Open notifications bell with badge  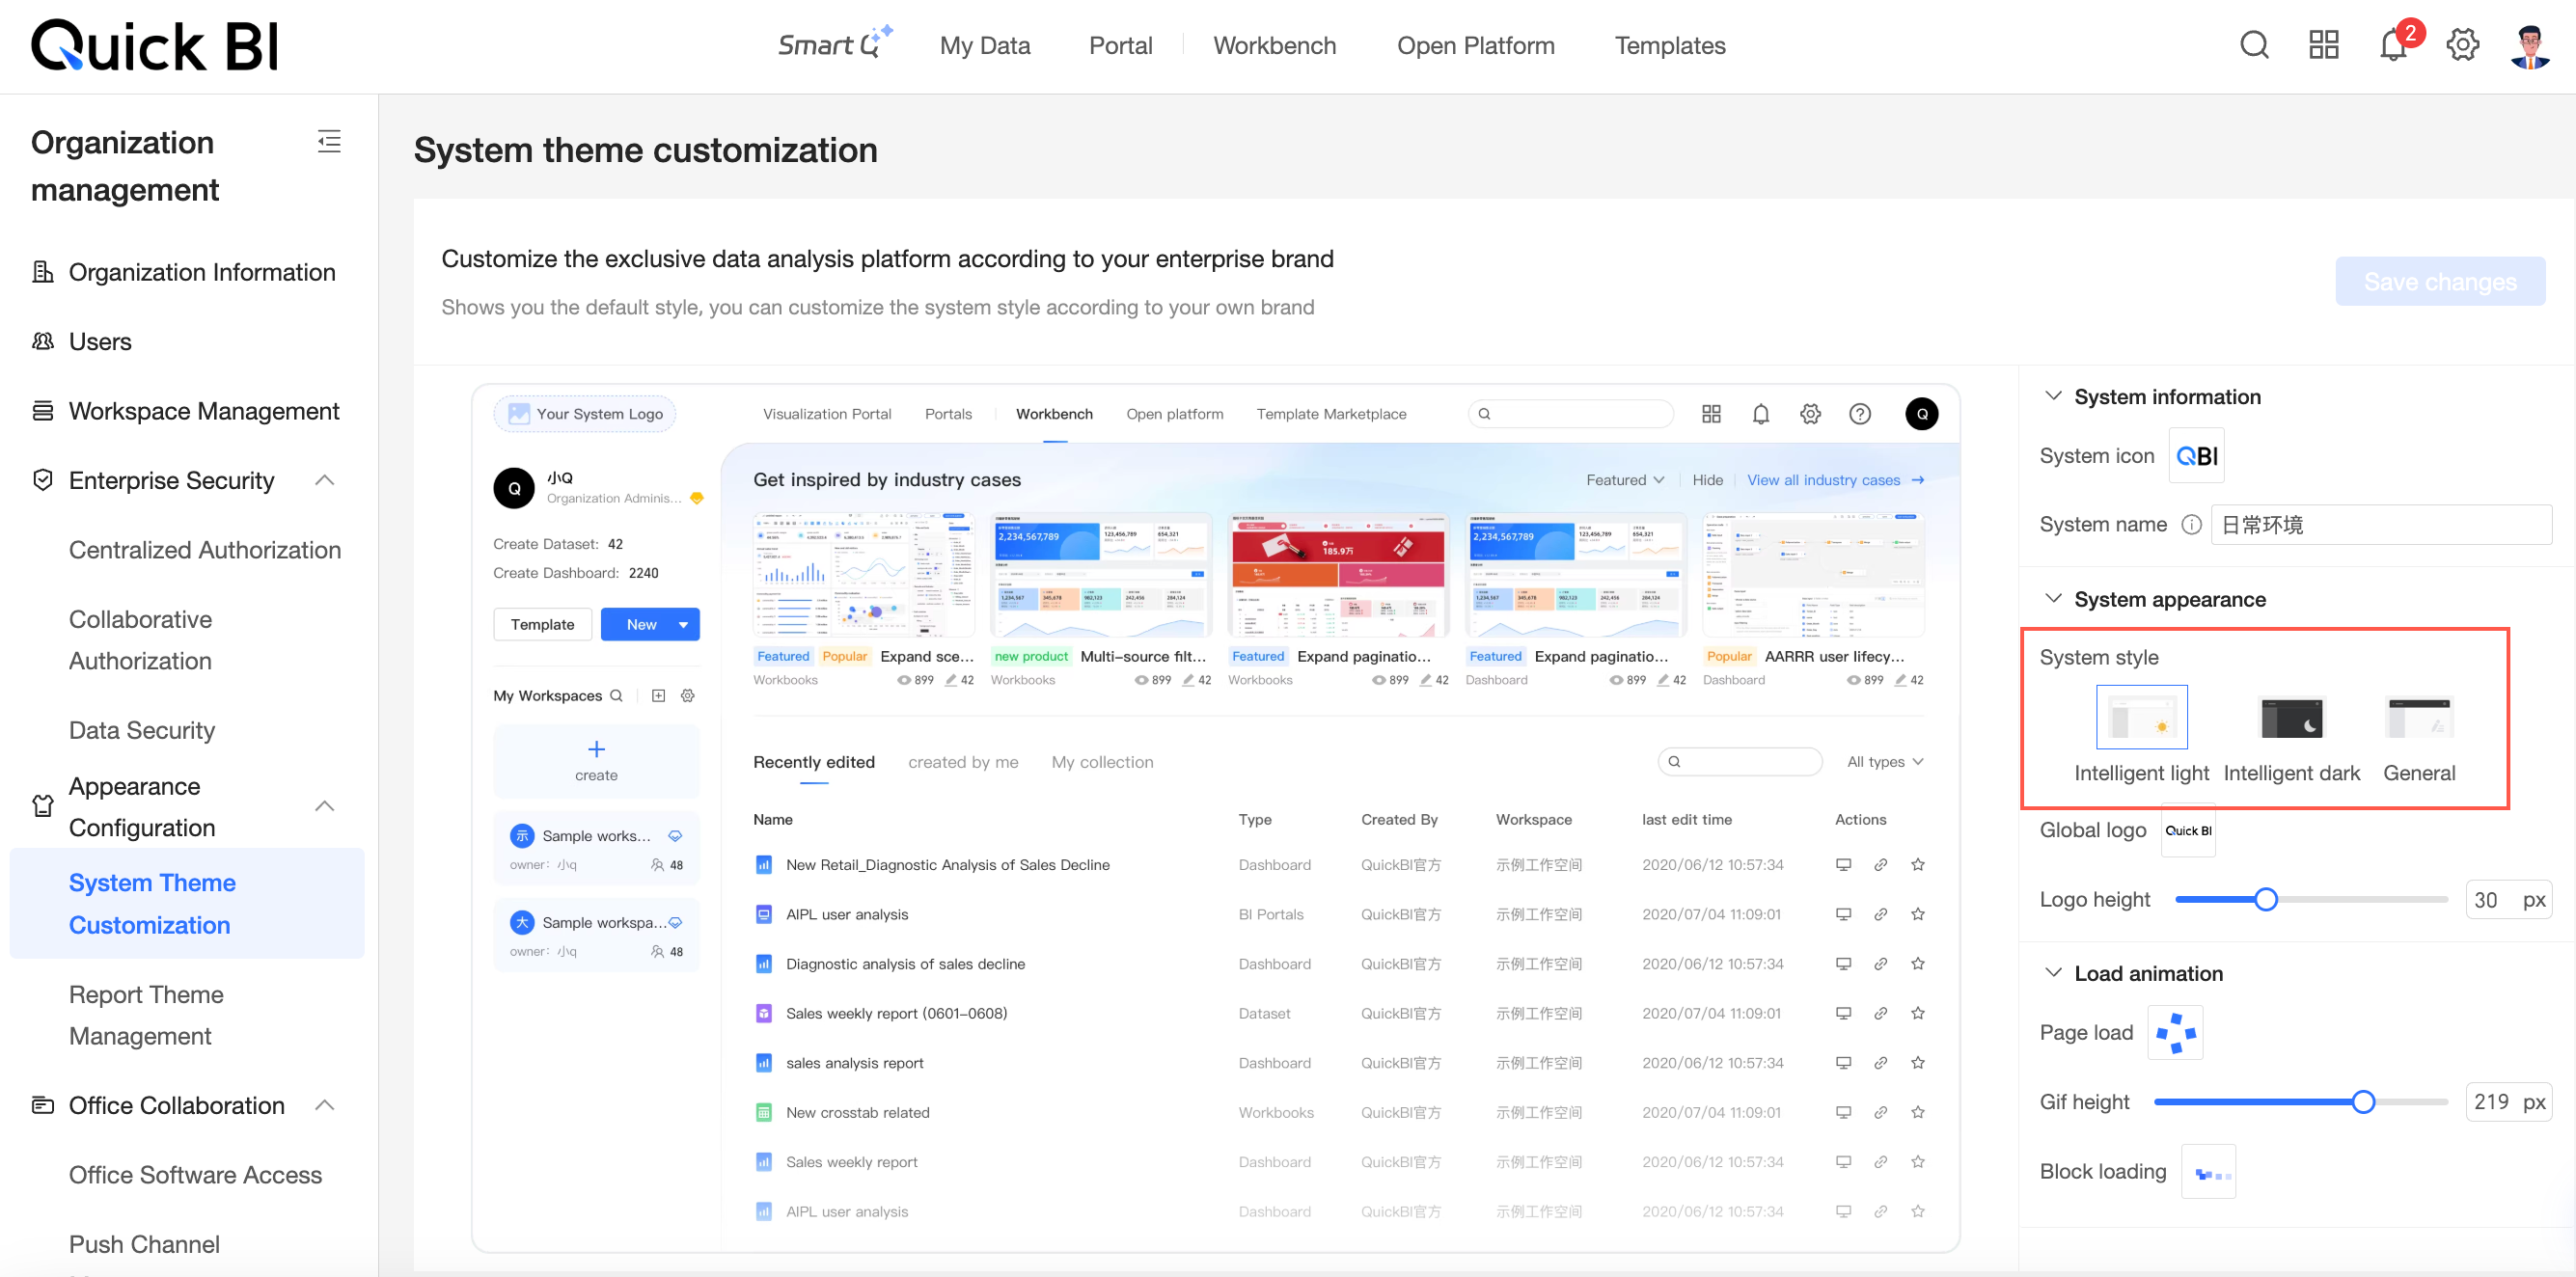(x=2393, y=45)
